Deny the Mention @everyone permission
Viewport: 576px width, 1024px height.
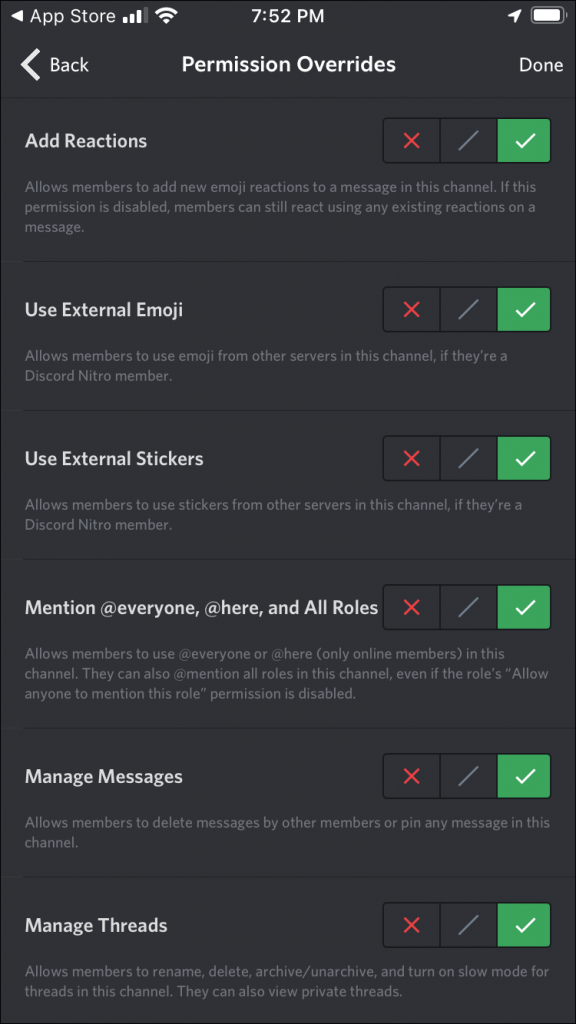point(411,607)
